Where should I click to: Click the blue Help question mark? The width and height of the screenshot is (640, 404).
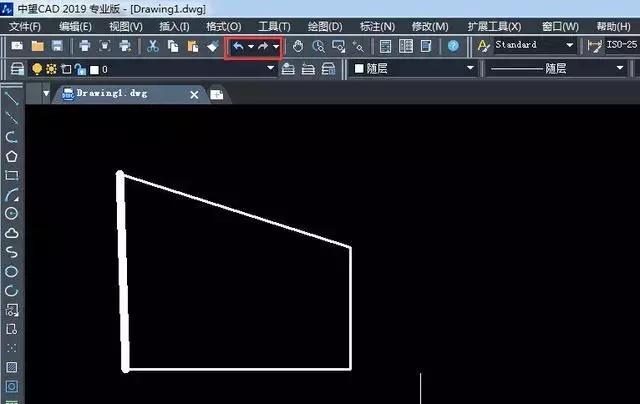(x=453, y=46)
